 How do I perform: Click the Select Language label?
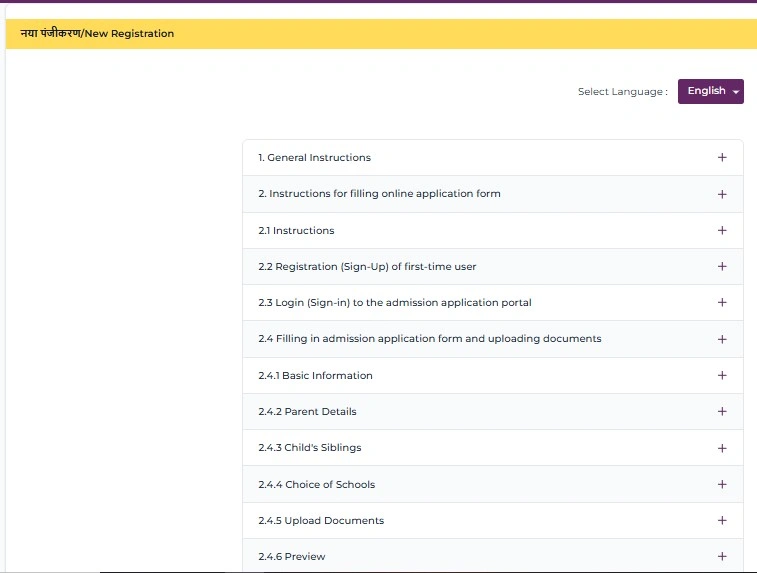pyautogui.click(x=622, y=92)
